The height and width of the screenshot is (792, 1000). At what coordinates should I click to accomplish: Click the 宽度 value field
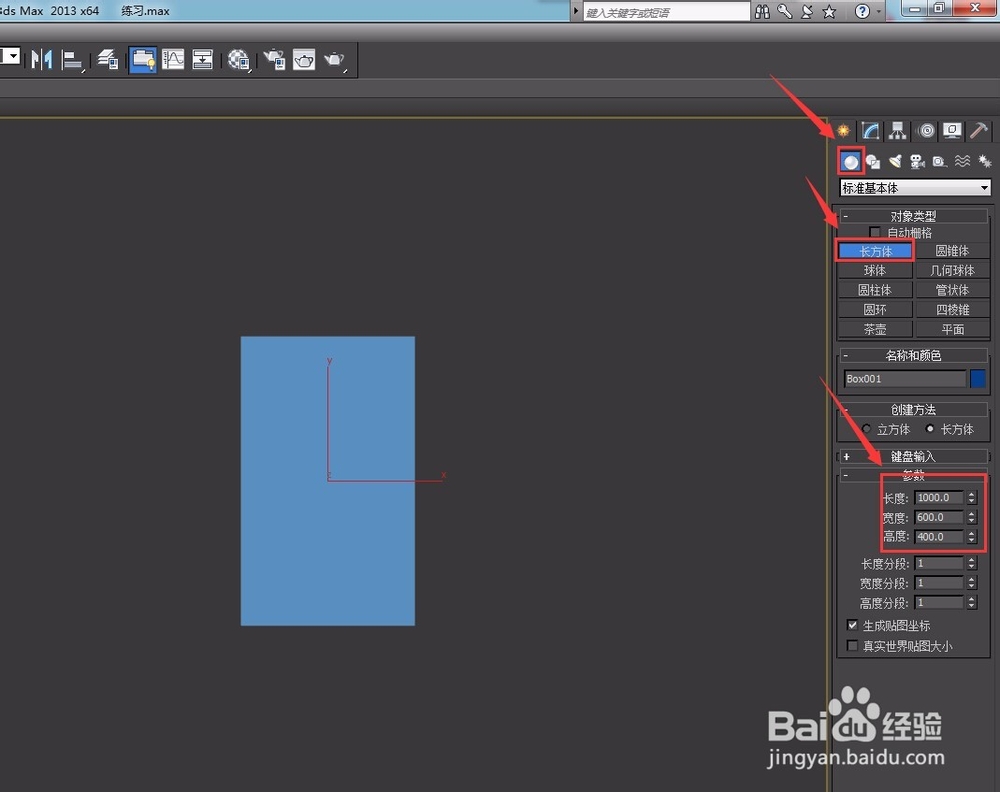939,517
